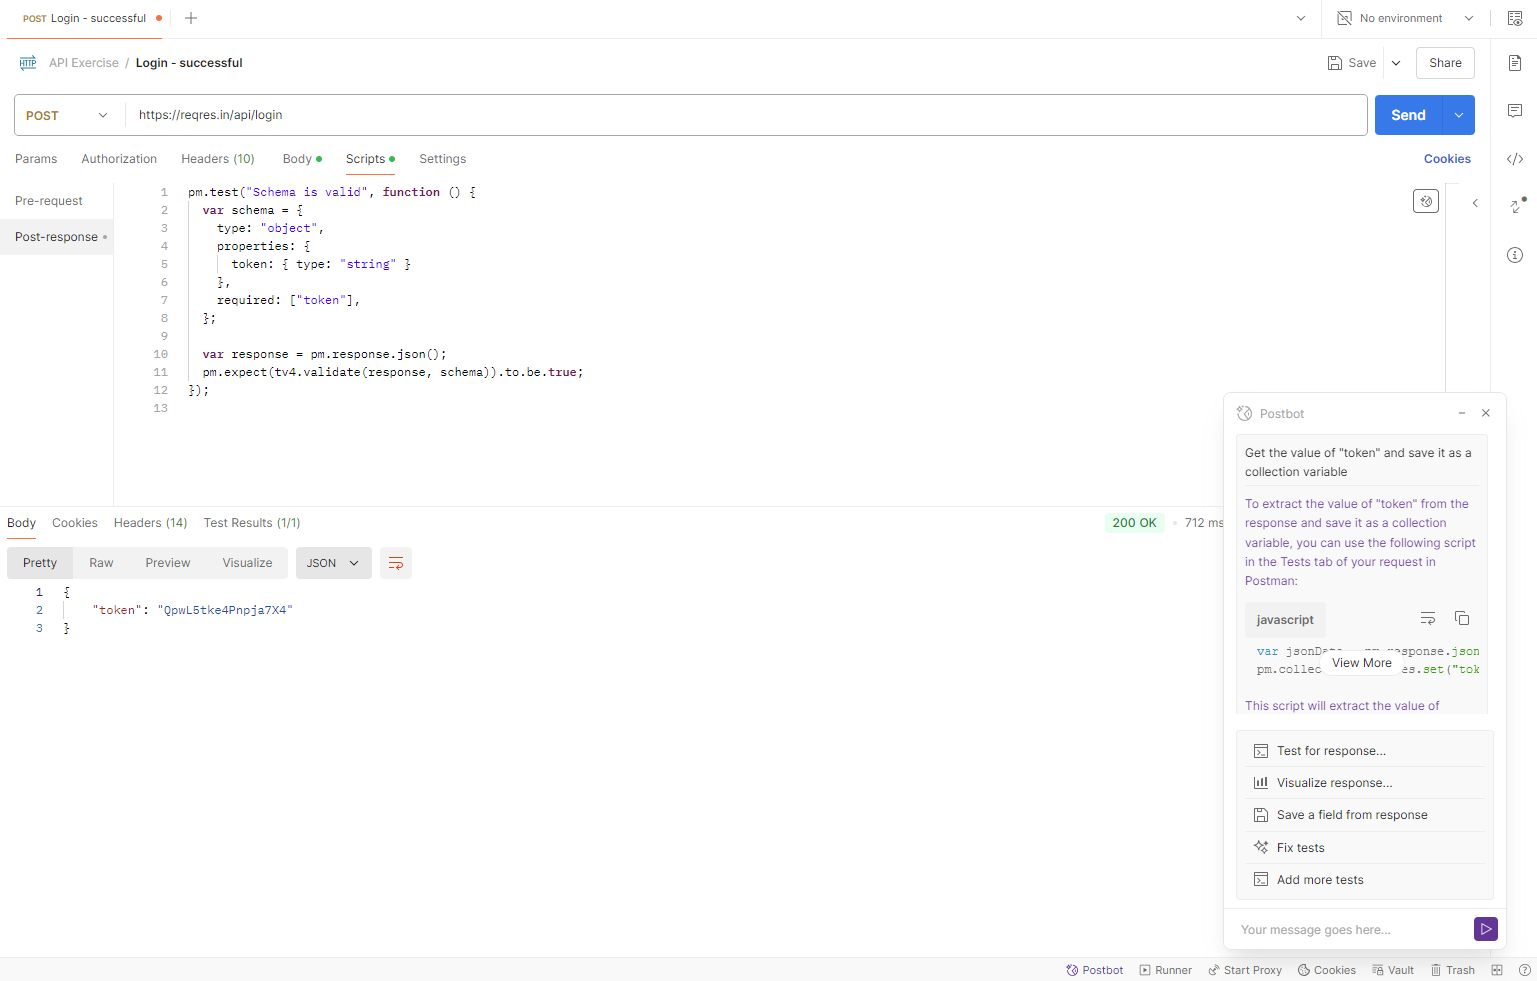
Task: Click the request info icon in sidebar
Action: 1515,255
